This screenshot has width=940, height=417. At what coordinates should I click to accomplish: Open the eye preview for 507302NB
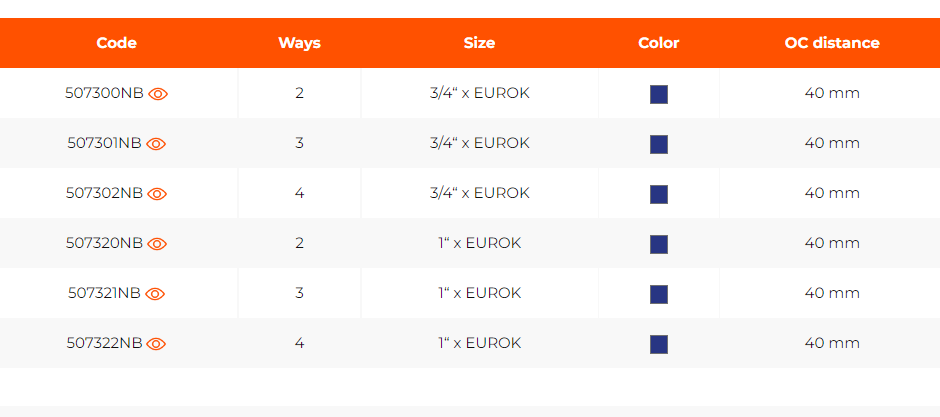157,194
